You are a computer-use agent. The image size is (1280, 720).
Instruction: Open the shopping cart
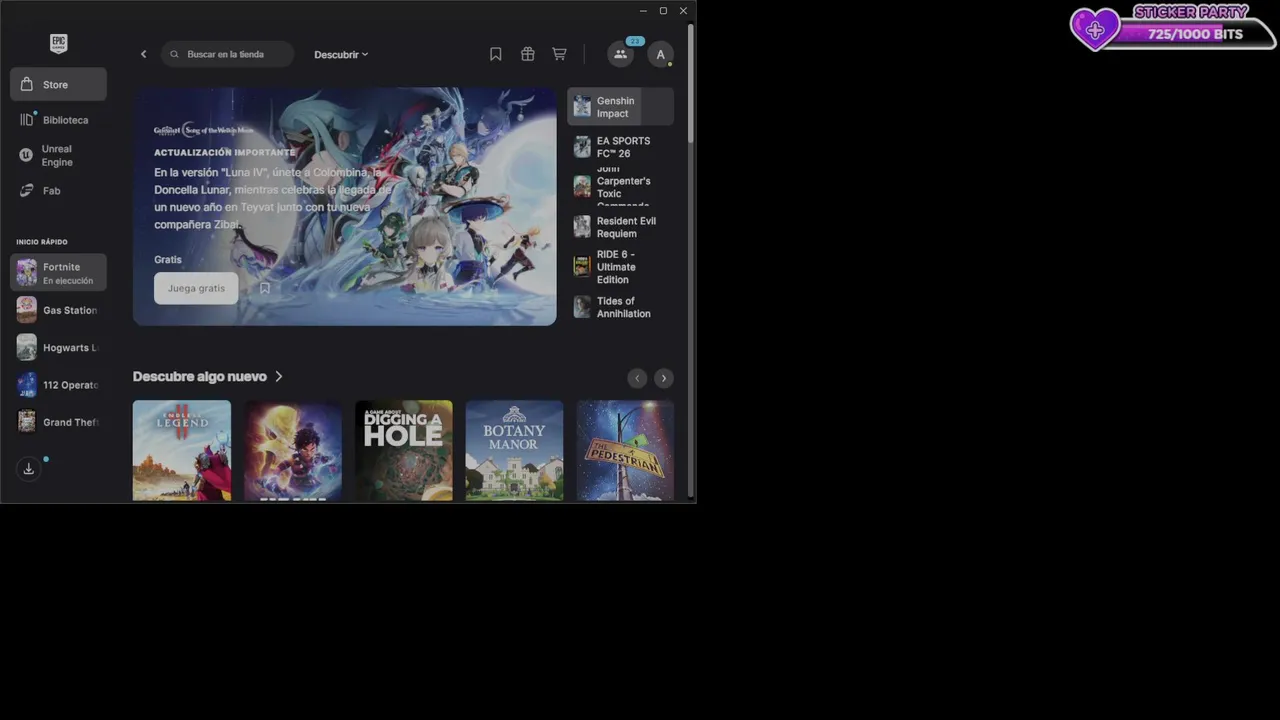tap(559, 54)
